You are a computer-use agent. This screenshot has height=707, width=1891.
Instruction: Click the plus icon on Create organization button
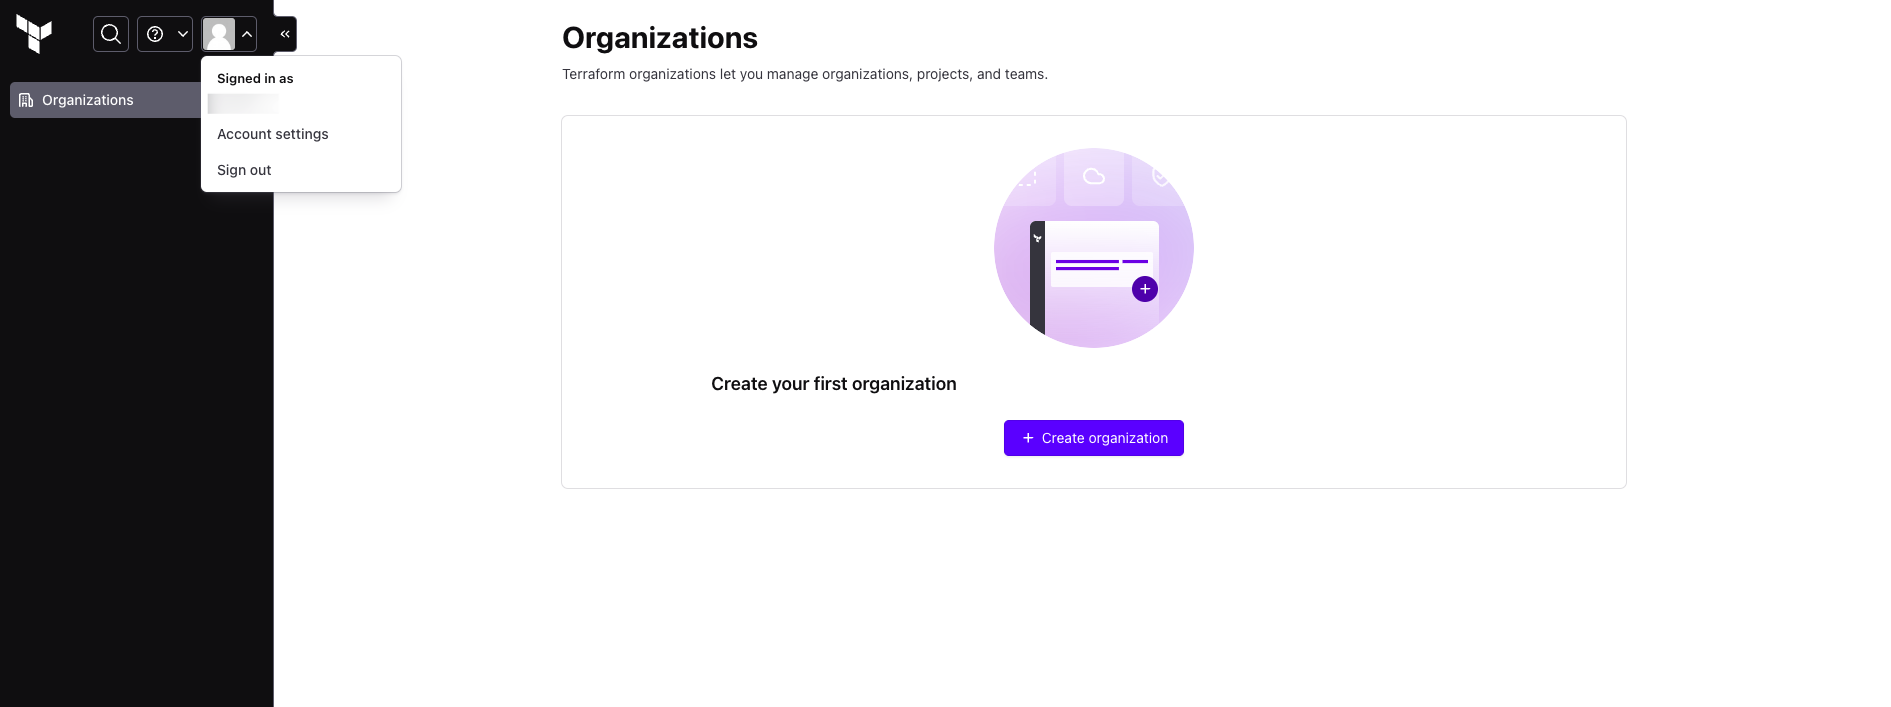pos(1028,438)
